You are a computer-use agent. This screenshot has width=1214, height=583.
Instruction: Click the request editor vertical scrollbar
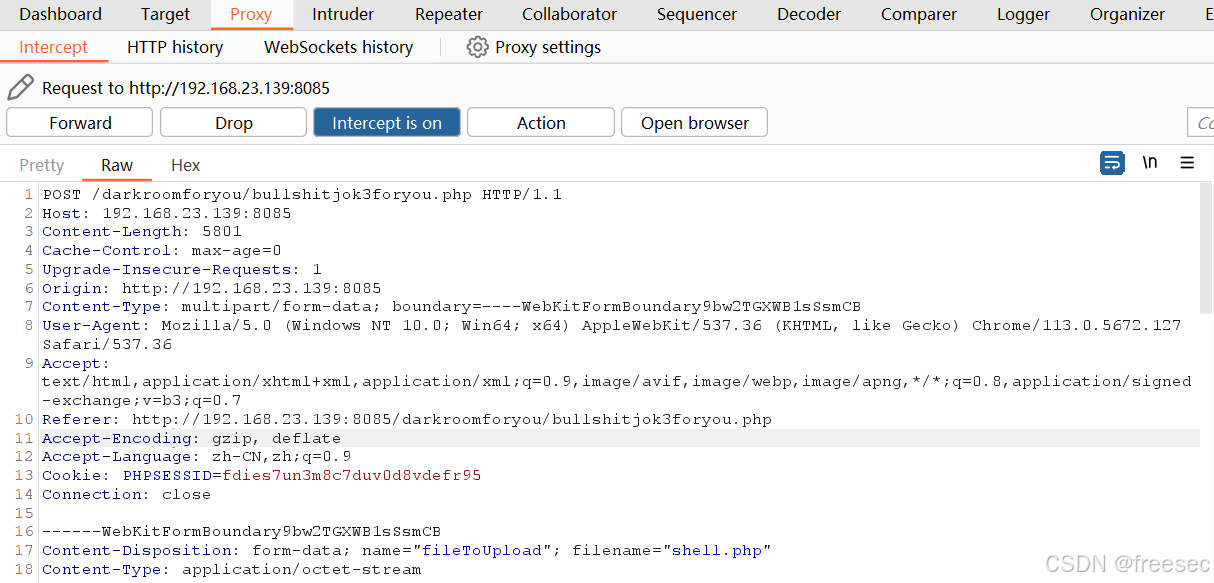tap(1206, 247)
